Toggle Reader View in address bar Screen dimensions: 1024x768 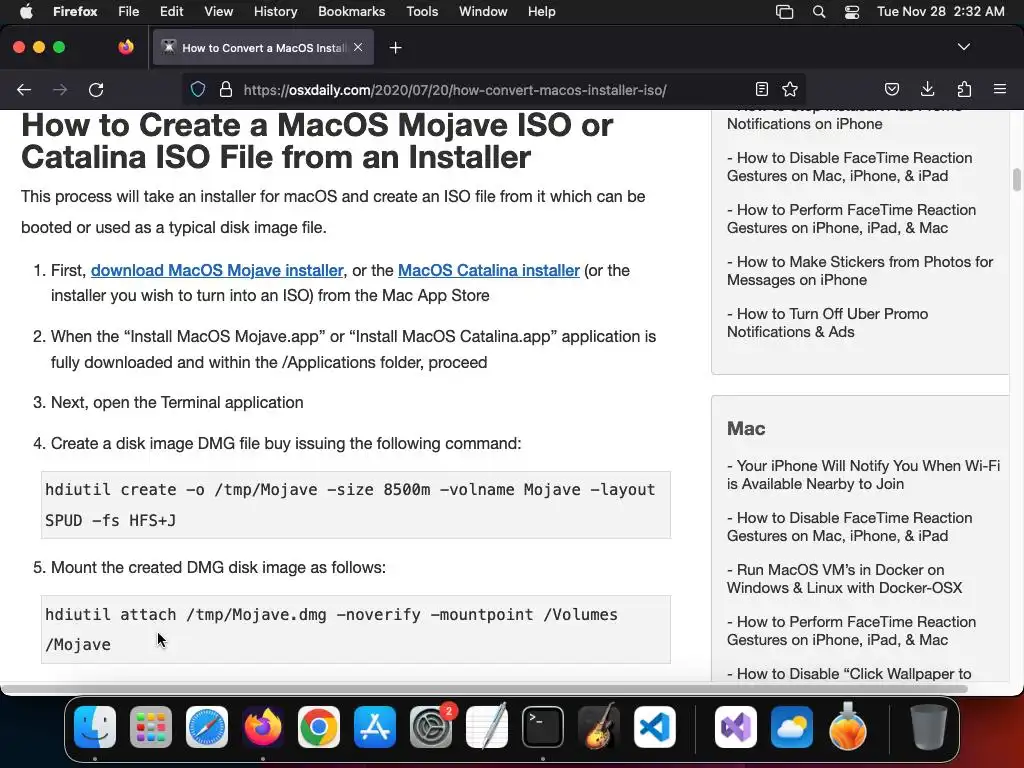click(761, 89)
